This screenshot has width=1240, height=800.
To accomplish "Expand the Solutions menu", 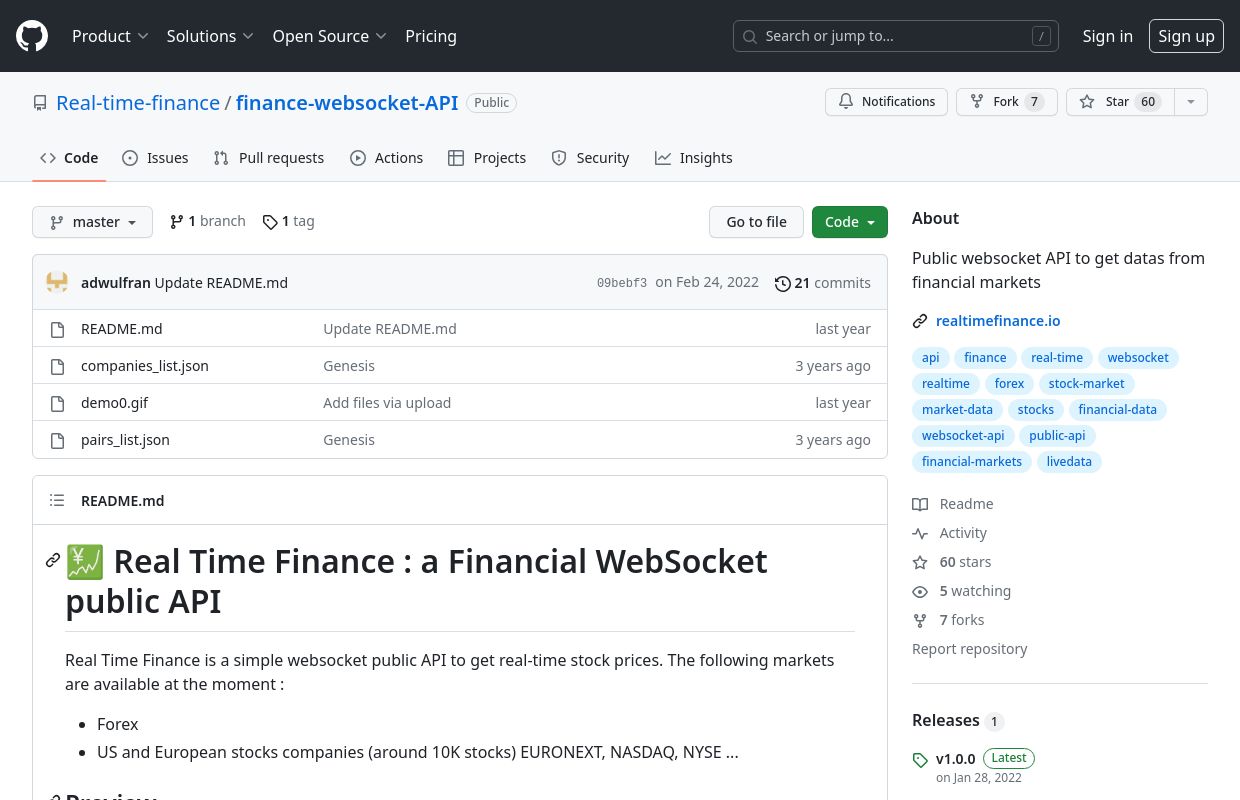I will pyautogui.click(x=210, y=36).
